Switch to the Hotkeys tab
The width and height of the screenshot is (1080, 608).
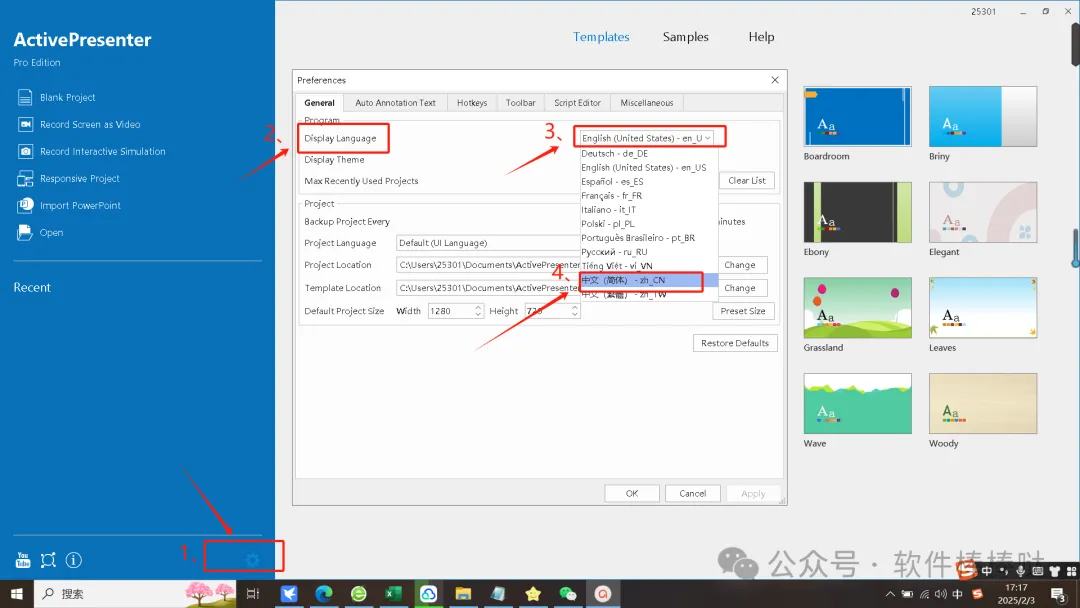[472, 103]
